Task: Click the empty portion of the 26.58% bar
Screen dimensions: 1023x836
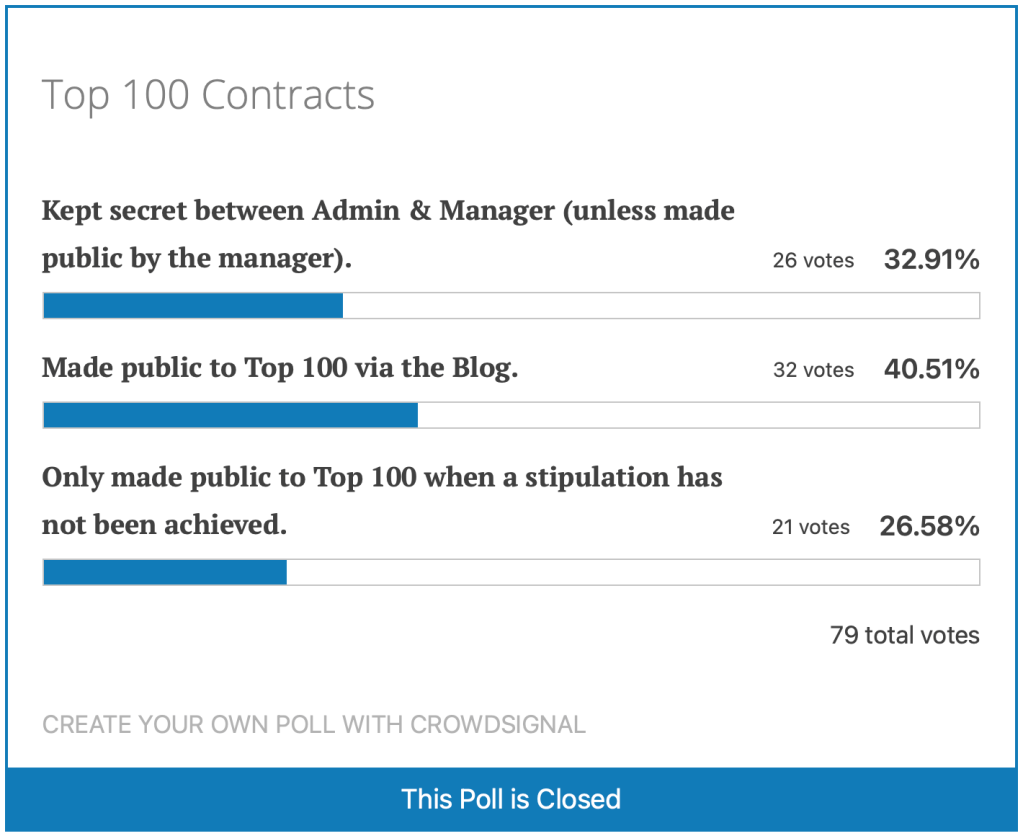Action: click(x=632, y=572)
